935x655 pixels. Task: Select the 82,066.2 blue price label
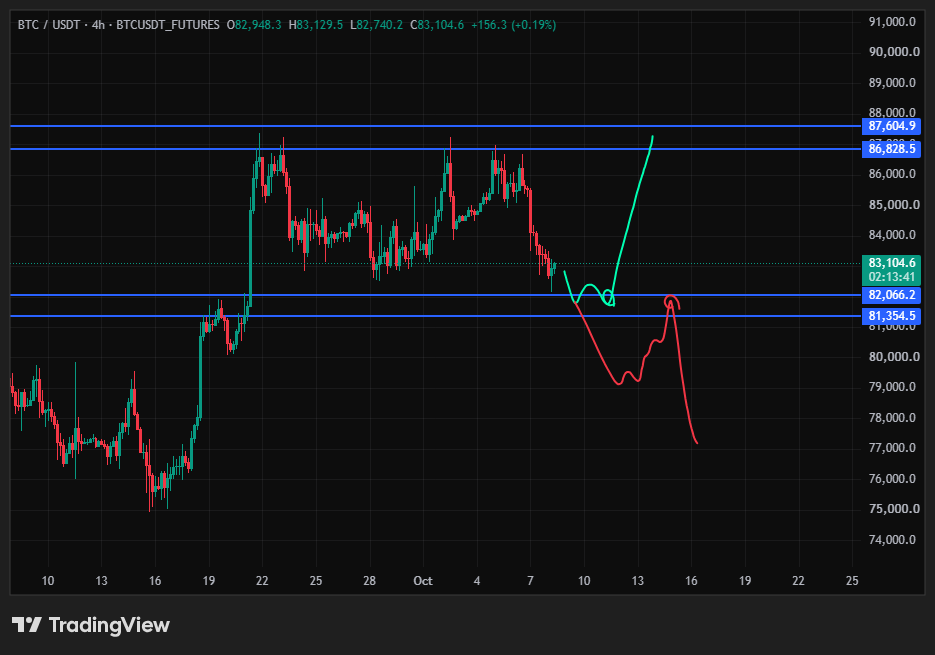click(x=891, y=295)
